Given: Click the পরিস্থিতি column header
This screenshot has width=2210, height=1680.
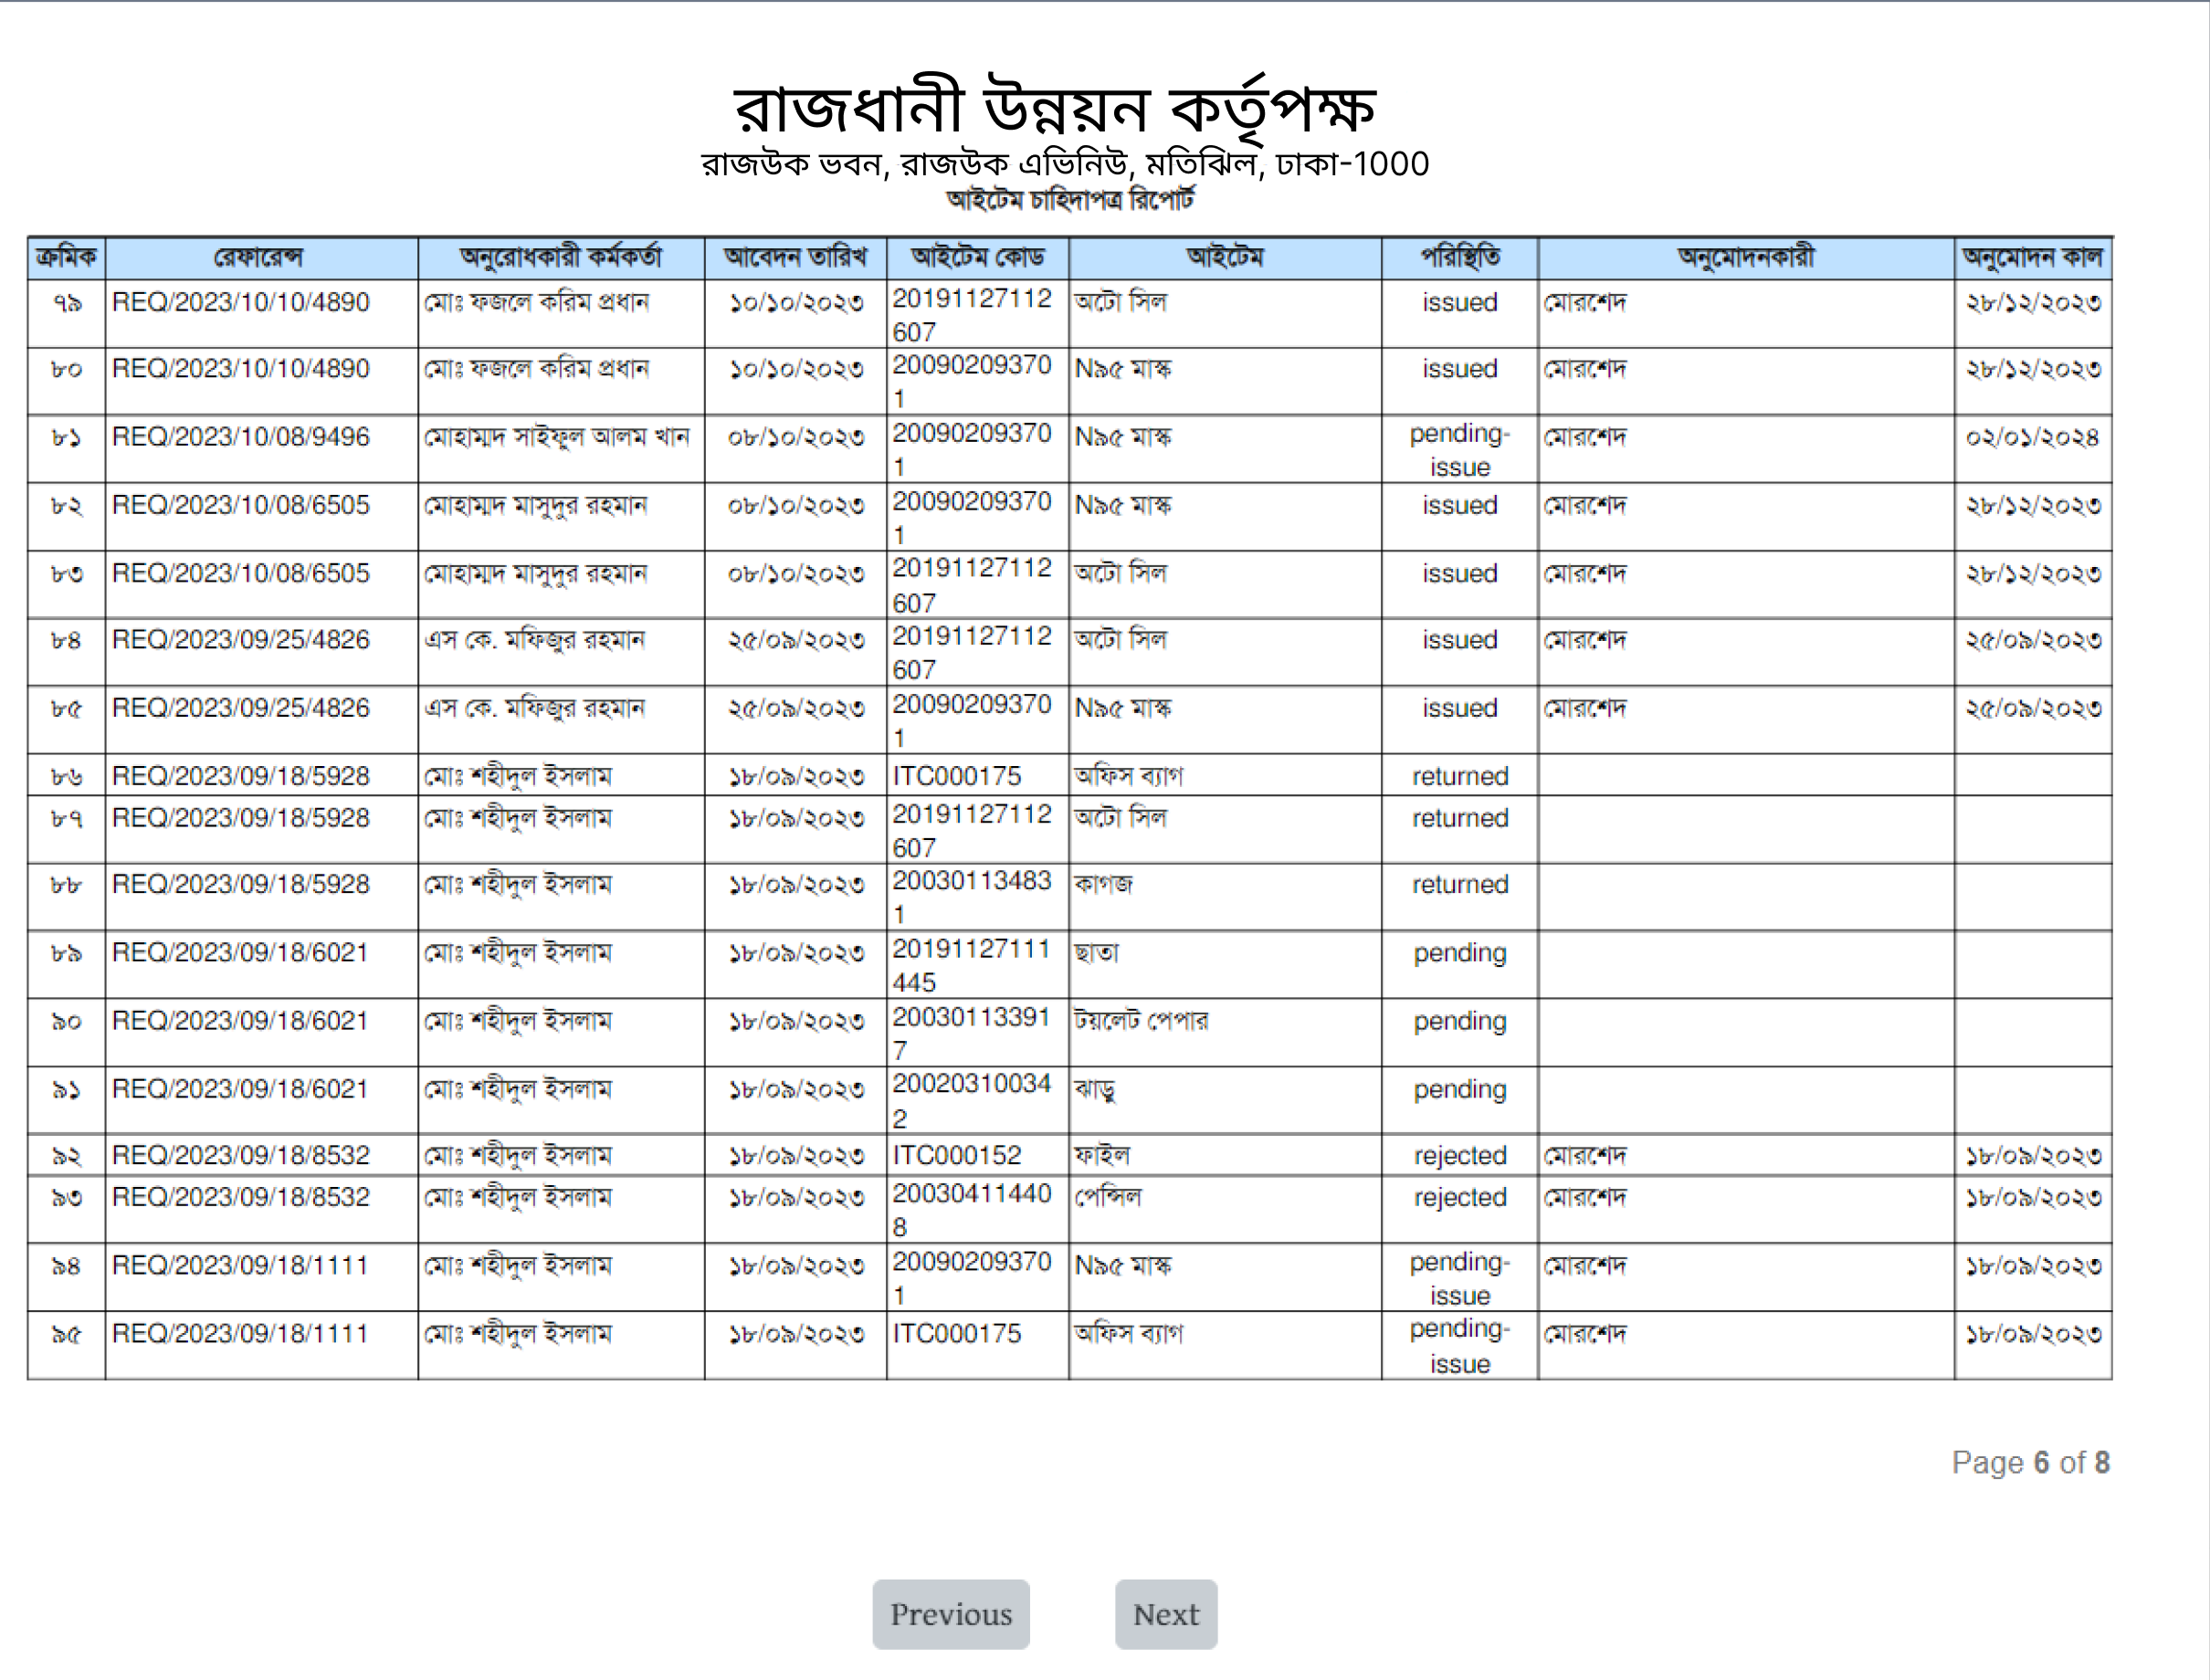Looking at the screenshot, I should point(1459,258).
